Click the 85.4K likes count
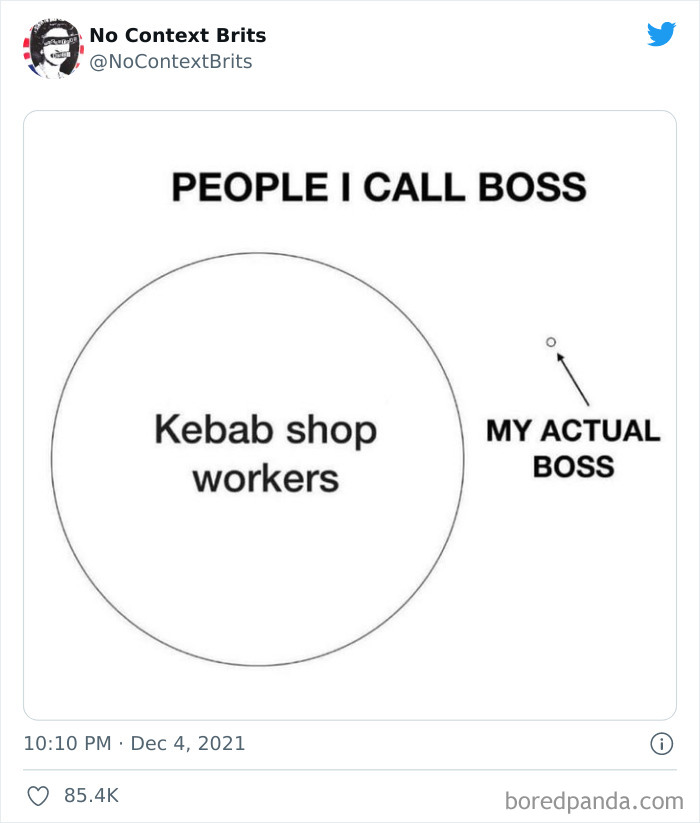Image resolution: width=700 pixels, height=823 pixels. (91, 796)
